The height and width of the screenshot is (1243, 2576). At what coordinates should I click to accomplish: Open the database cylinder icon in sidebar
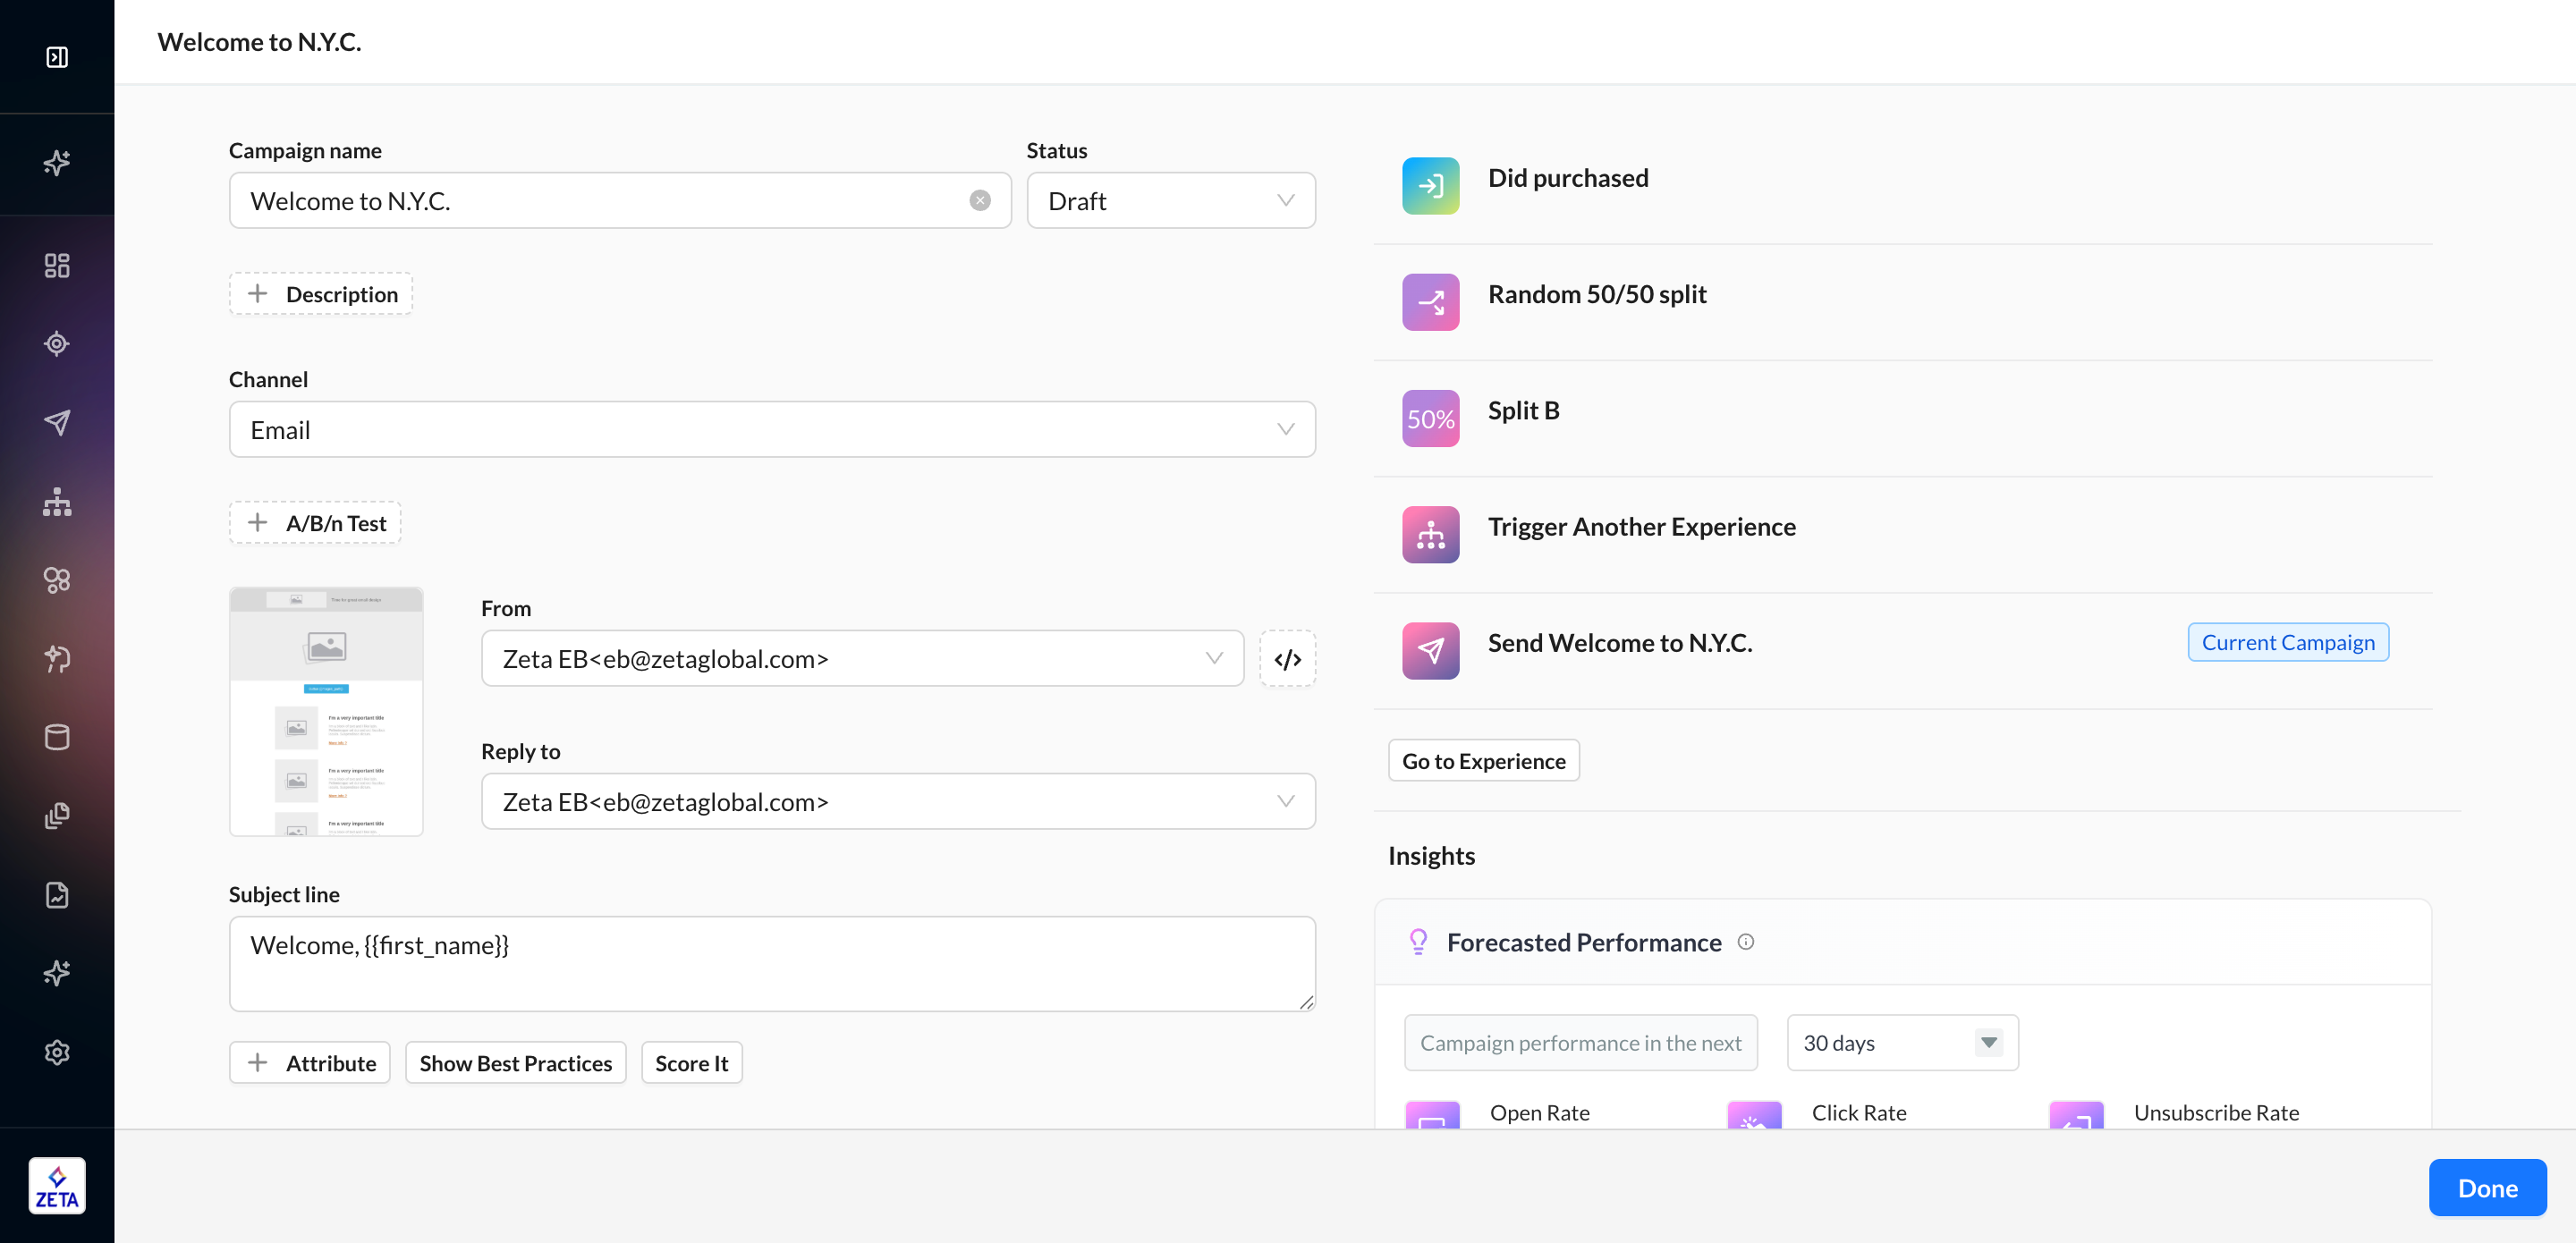click(57, 737)
